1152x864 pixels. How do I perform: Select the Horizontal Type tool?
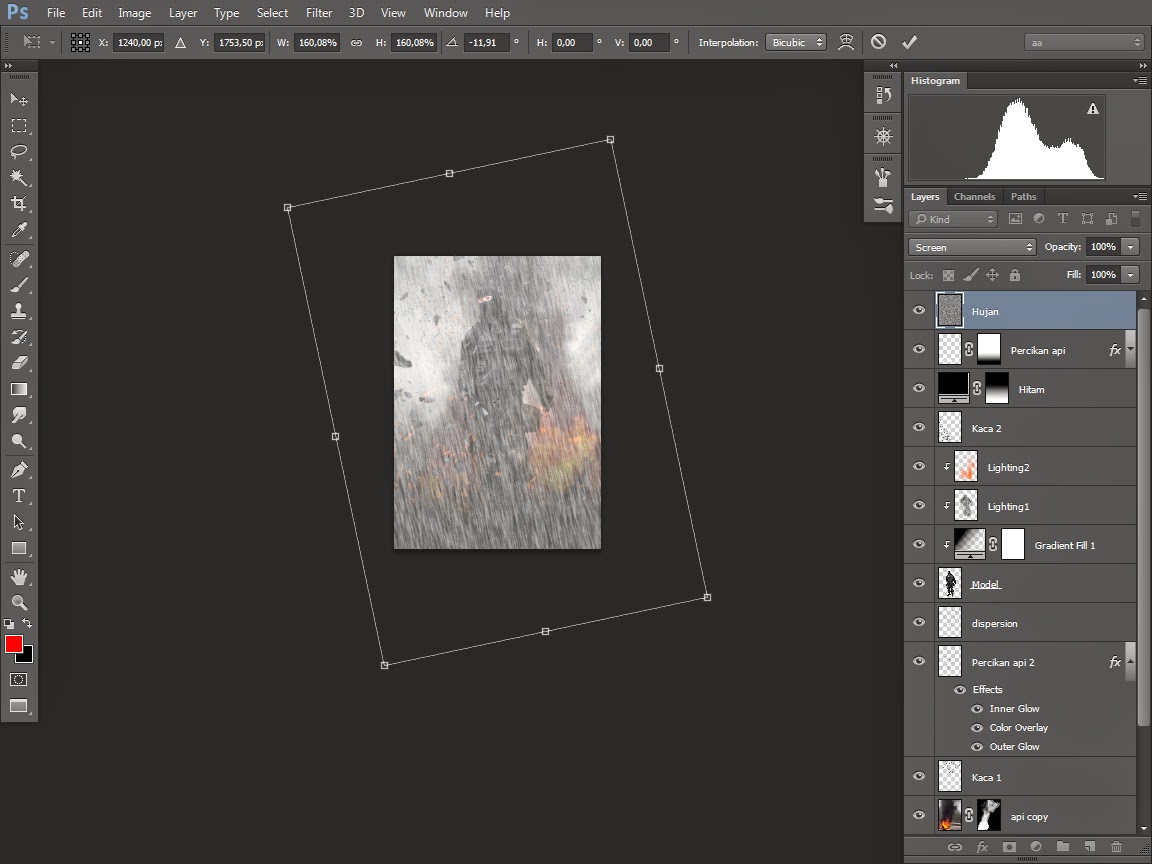(x=19, y=496)
